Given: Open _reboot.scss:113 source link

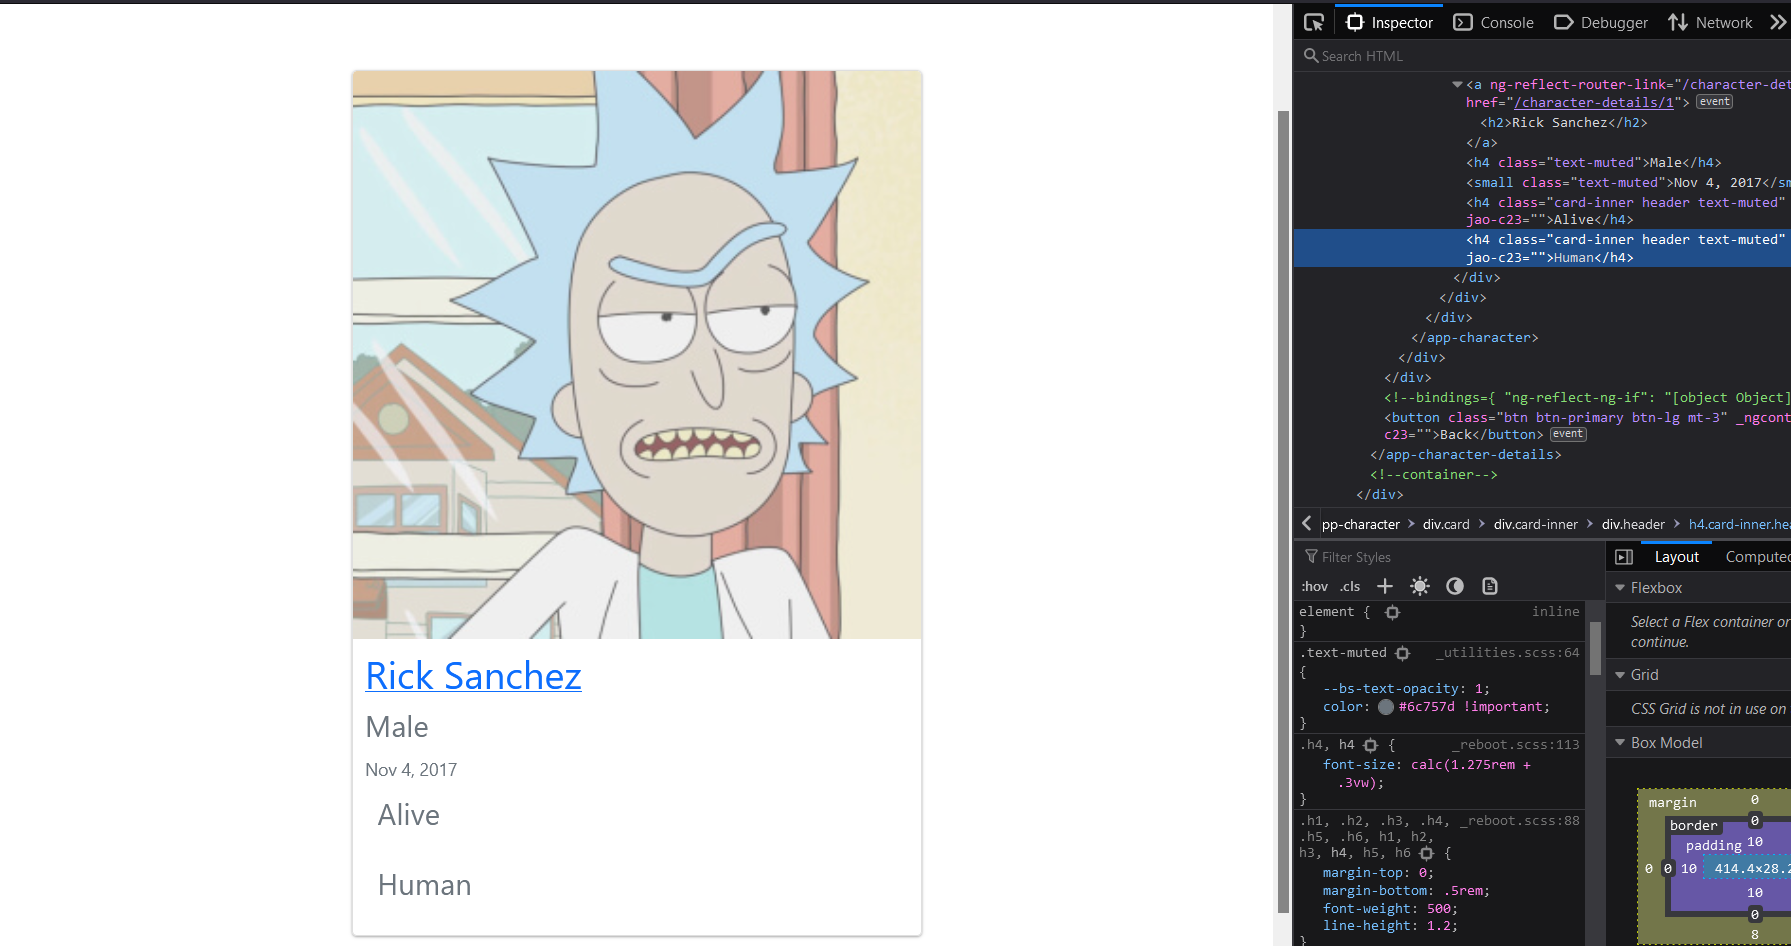Looking at the screenshot, I should (x=1516, y=745).
